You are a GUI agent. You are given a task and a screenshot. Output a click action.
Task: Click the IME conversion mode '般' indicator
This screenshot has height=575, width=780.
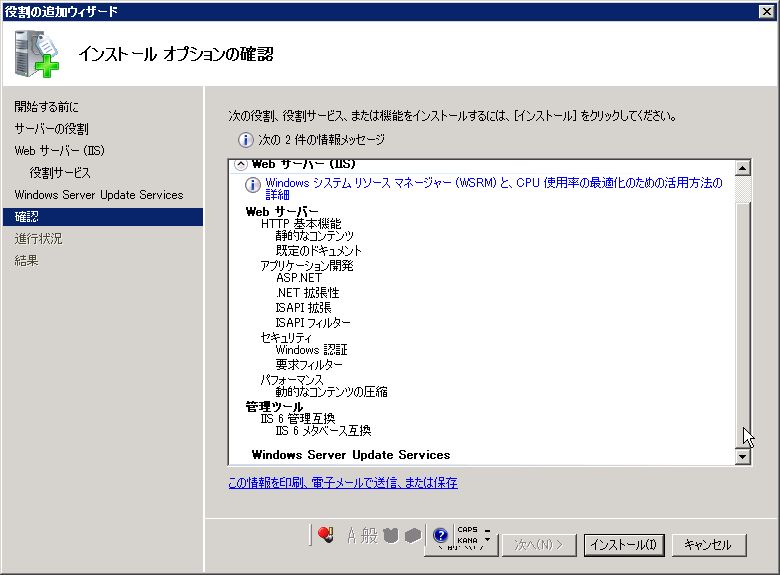[x=369, y=536]
